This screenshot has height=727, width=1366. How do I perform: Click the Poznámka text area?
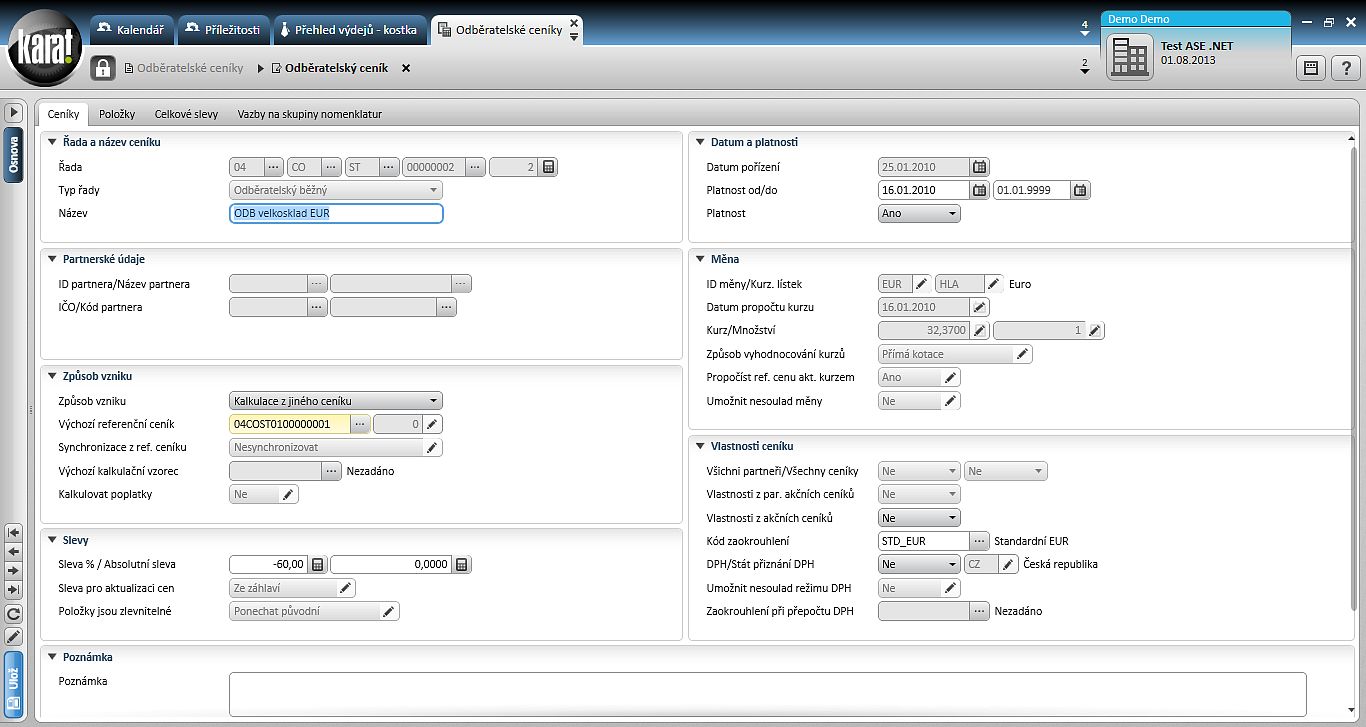[767, 694]
